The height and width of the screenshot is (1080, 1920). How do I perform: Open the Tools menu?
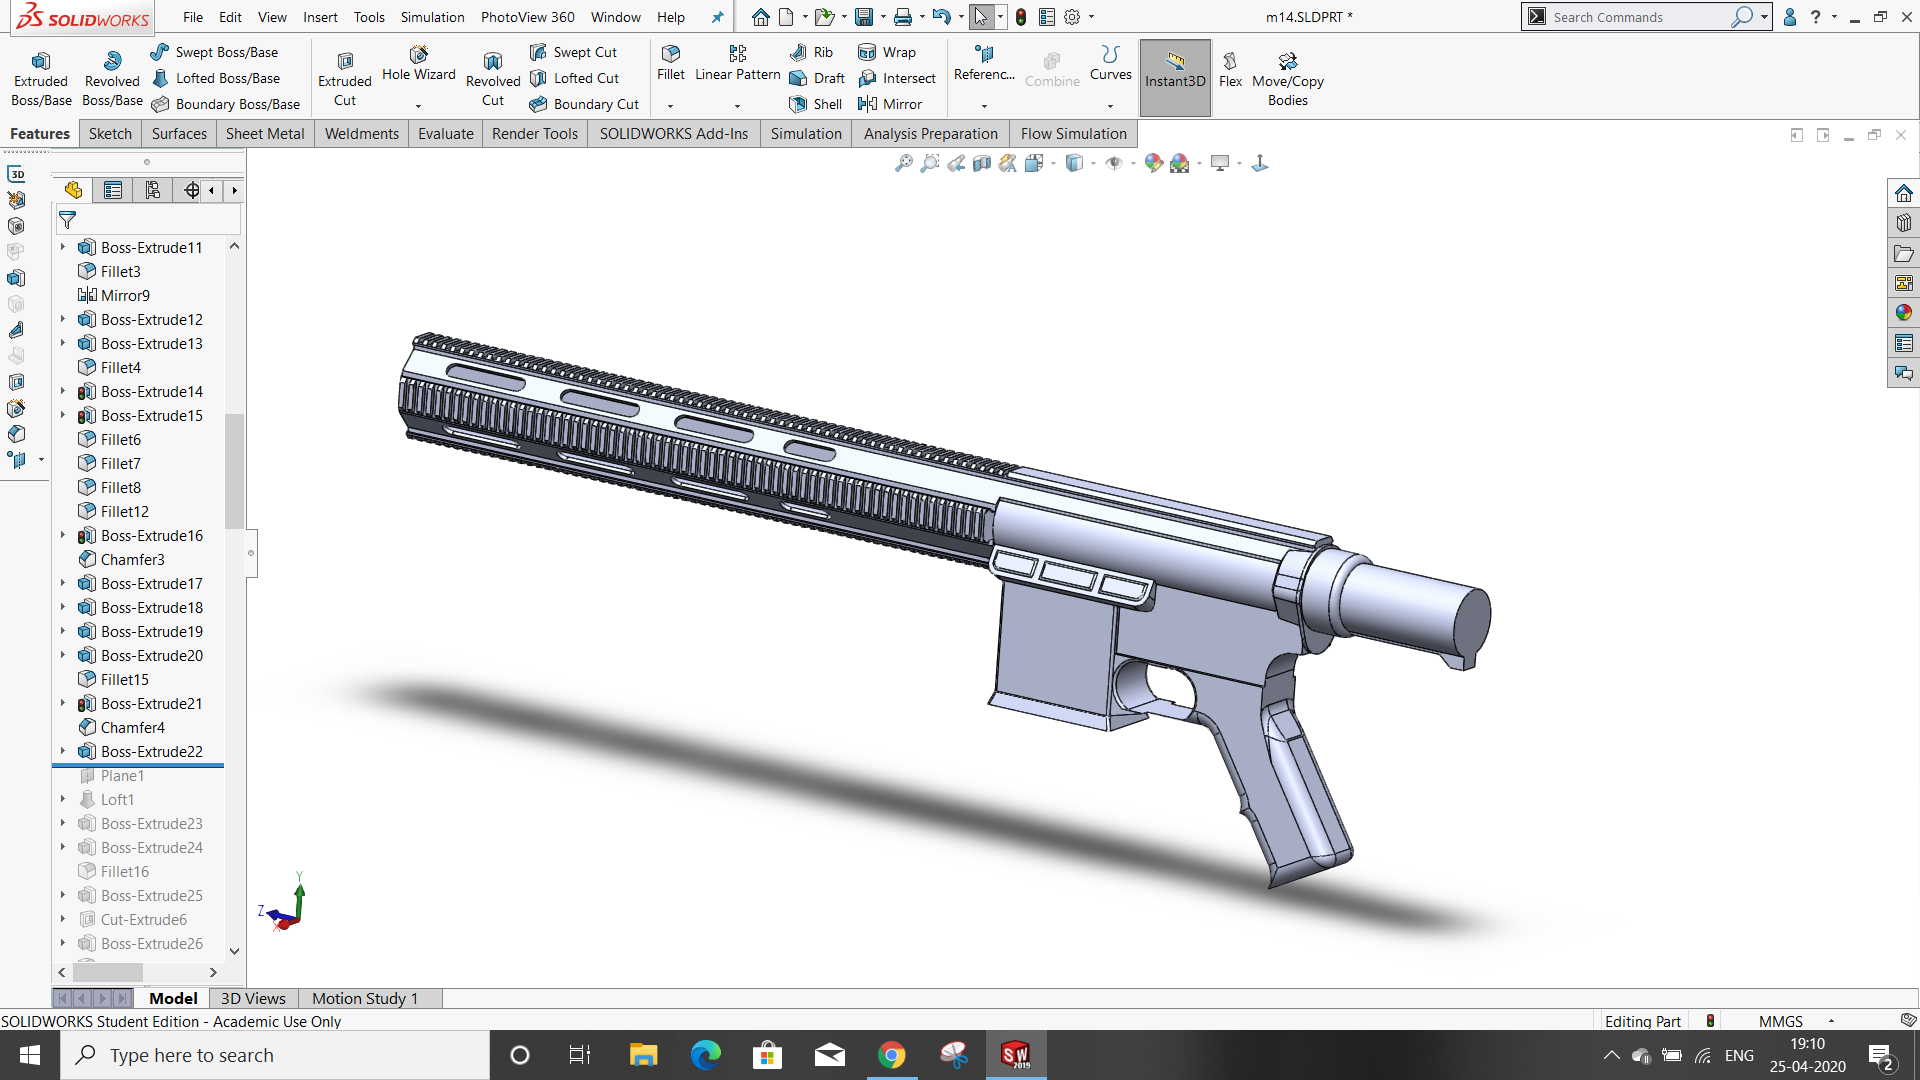pyautogui.click(x=369, y=17)
